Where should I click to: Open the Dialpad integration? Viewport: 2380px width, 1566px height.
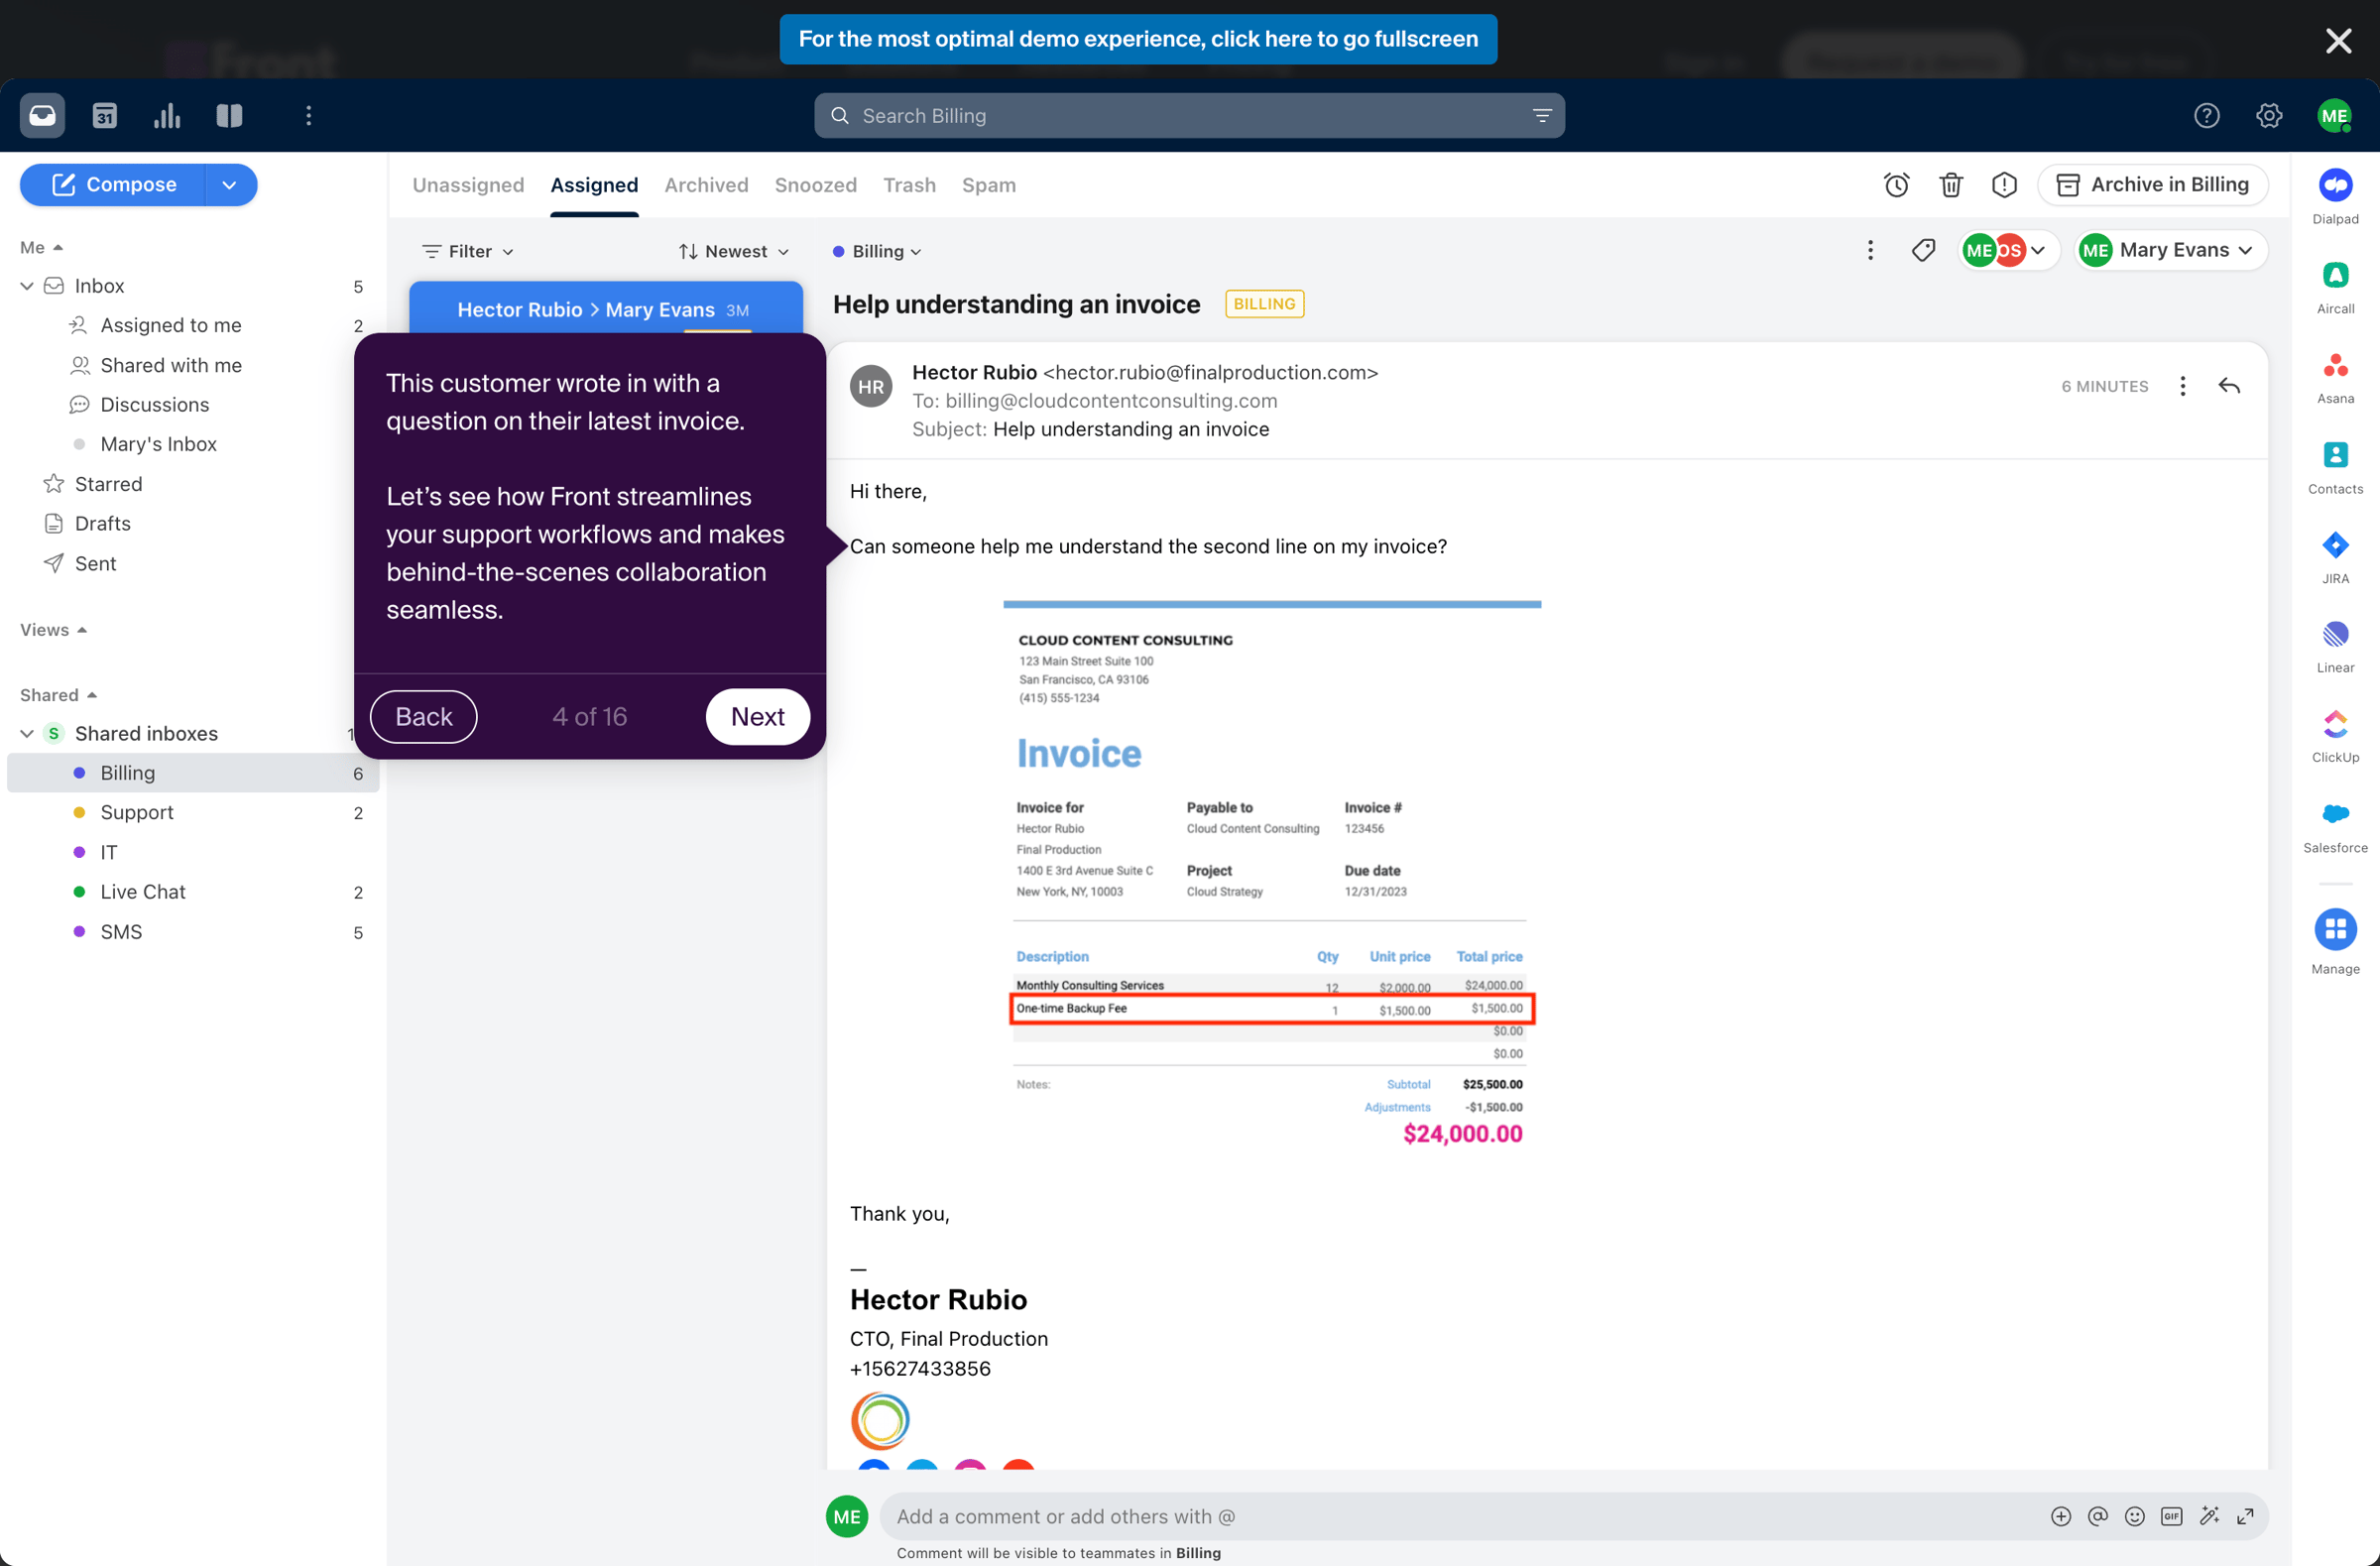coord(2335,196)
